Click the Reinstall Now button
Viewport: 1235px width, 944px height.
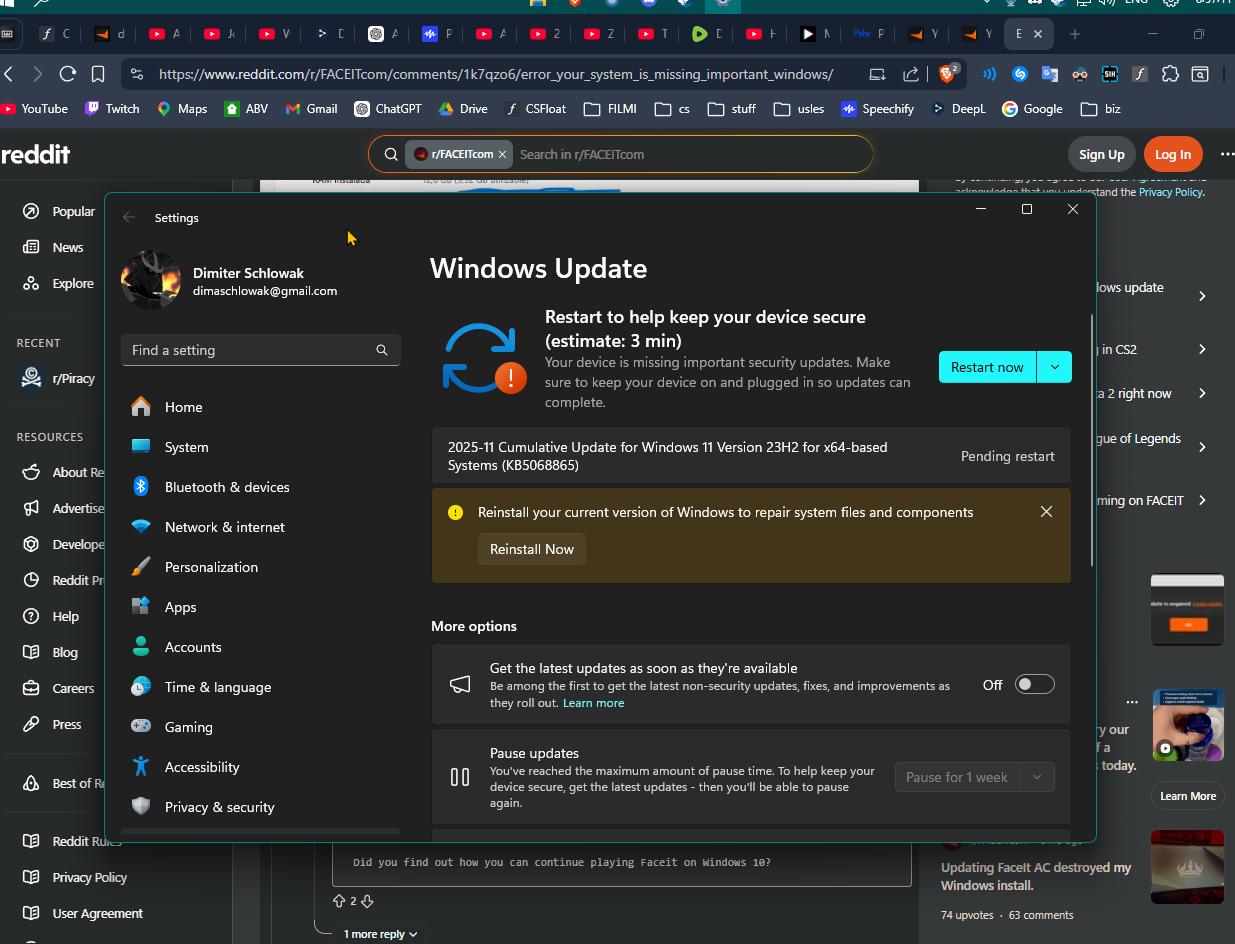[x=532, y=549]
